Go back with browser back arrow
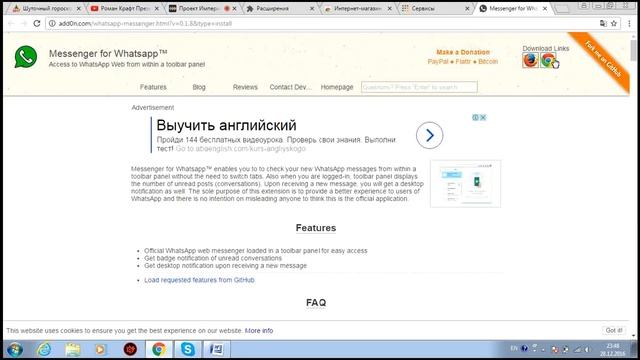 11,23
